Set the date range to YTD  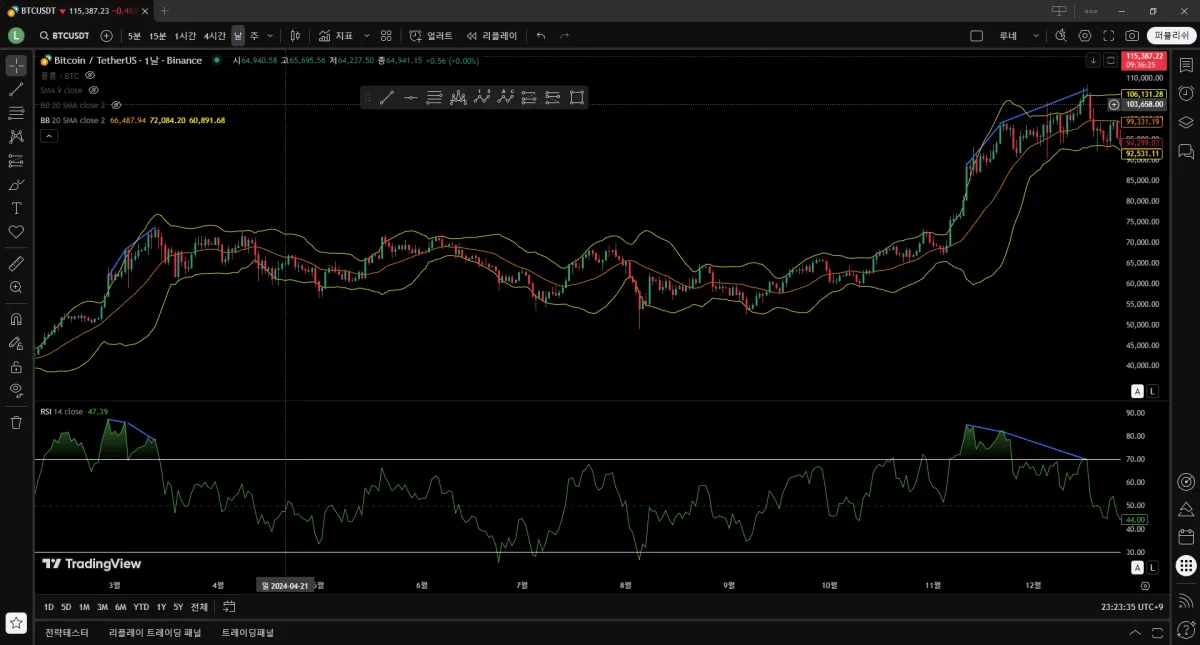141,607
